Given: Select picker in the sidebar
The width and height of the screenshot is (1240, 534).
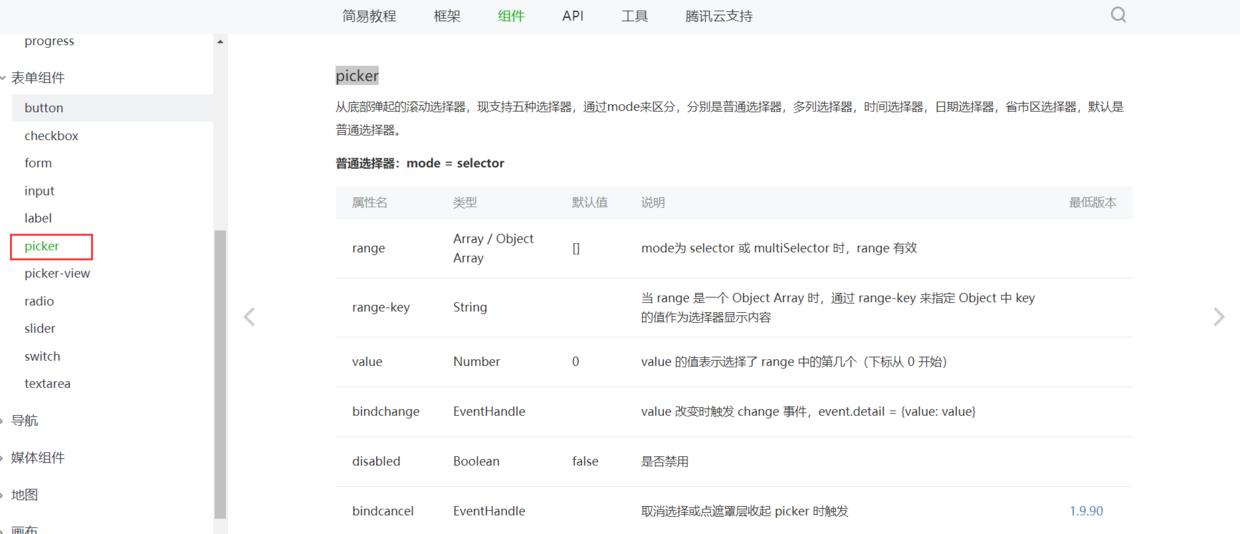Looking at the screenshot, I should coord(42,246).
